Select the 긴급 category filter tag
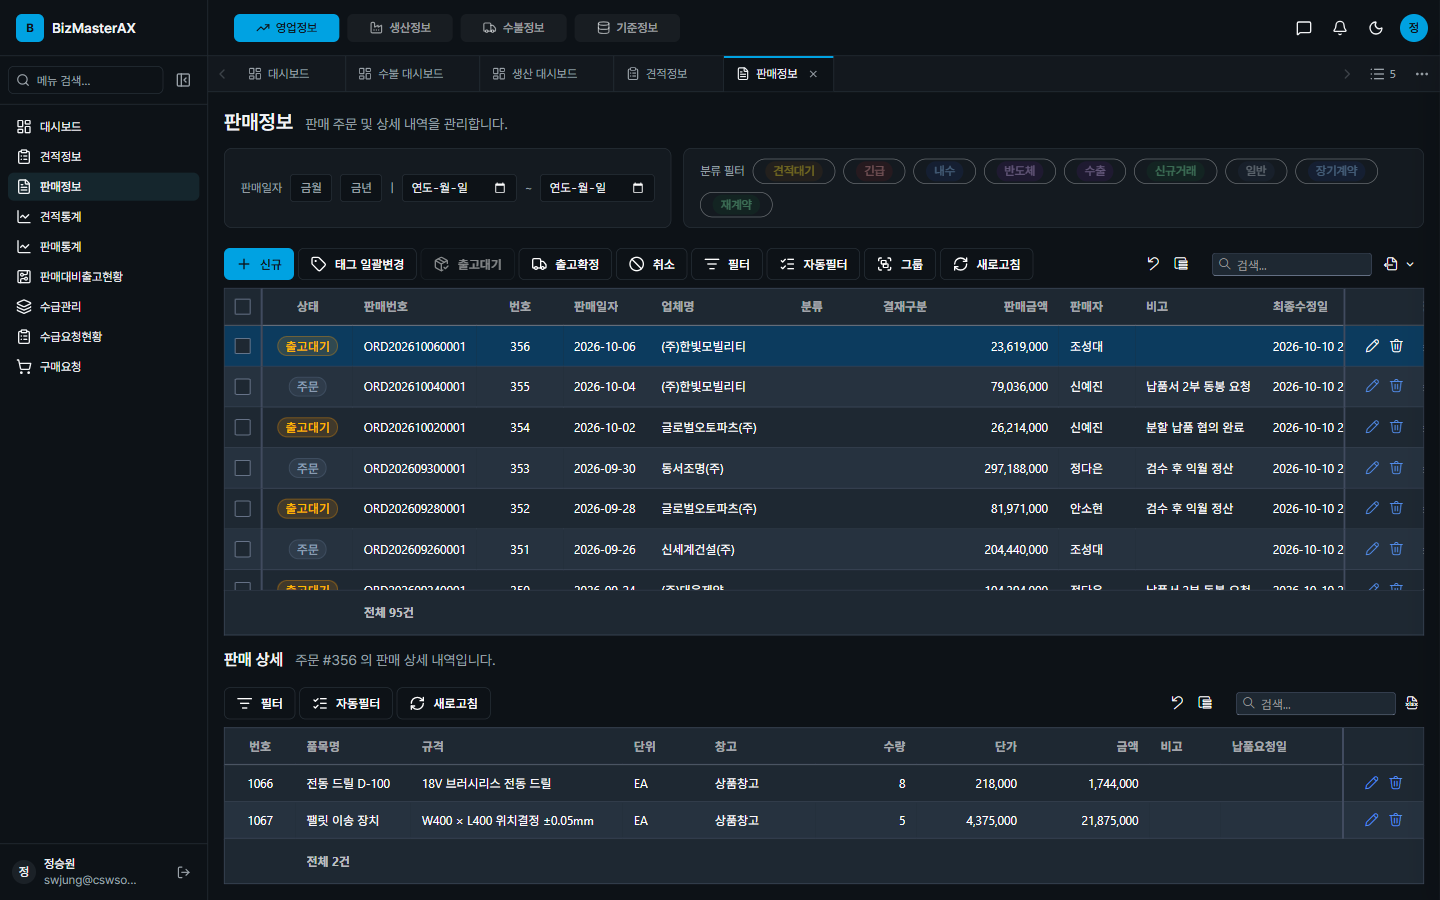This screenshot has width=1440, height=900. click(x=874, y=171)
